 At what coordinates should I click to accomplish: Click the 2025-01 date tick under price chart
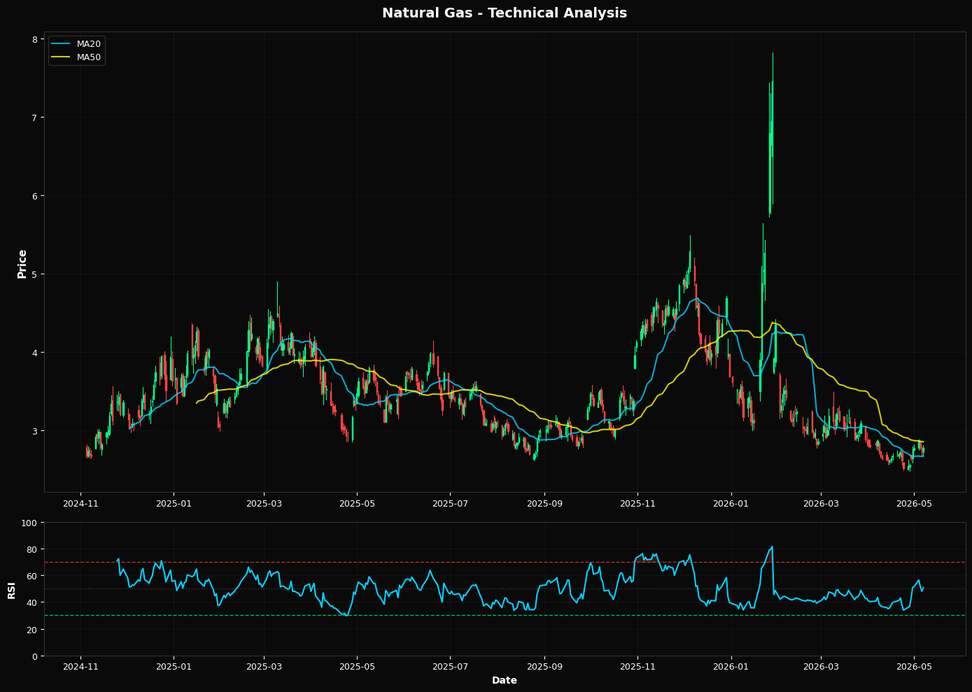click(x=174, y=503)
